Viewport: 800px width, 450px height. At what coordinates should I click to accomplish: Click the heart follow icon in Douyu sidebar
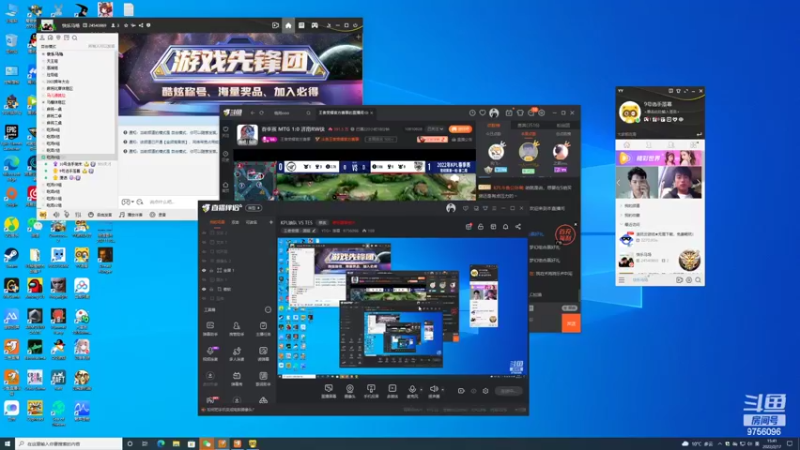tap(226, 130)
